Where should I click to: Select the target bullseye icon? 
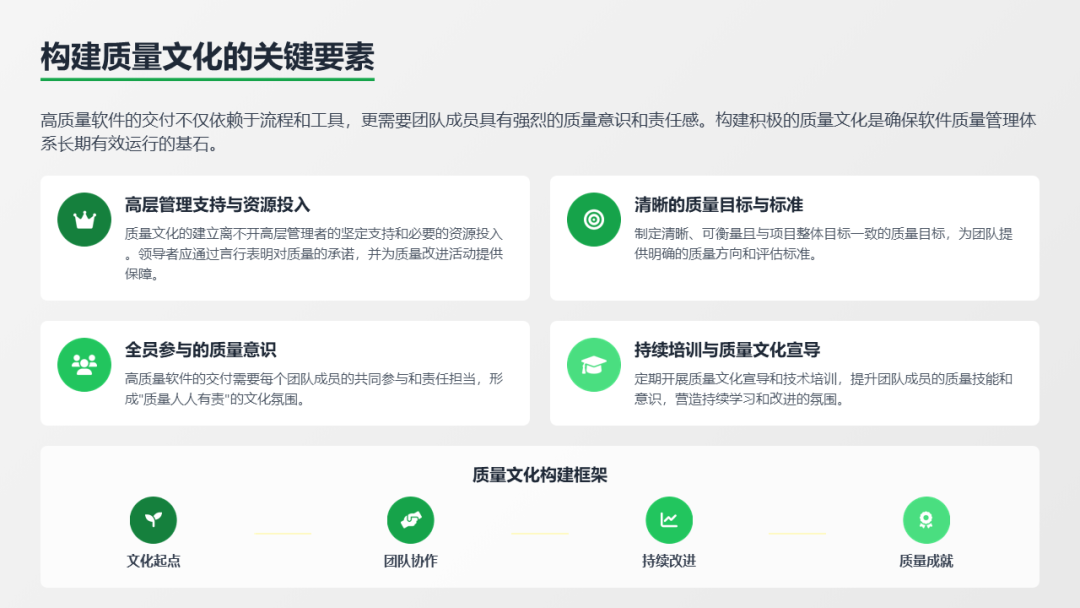[x=593, y=219]
